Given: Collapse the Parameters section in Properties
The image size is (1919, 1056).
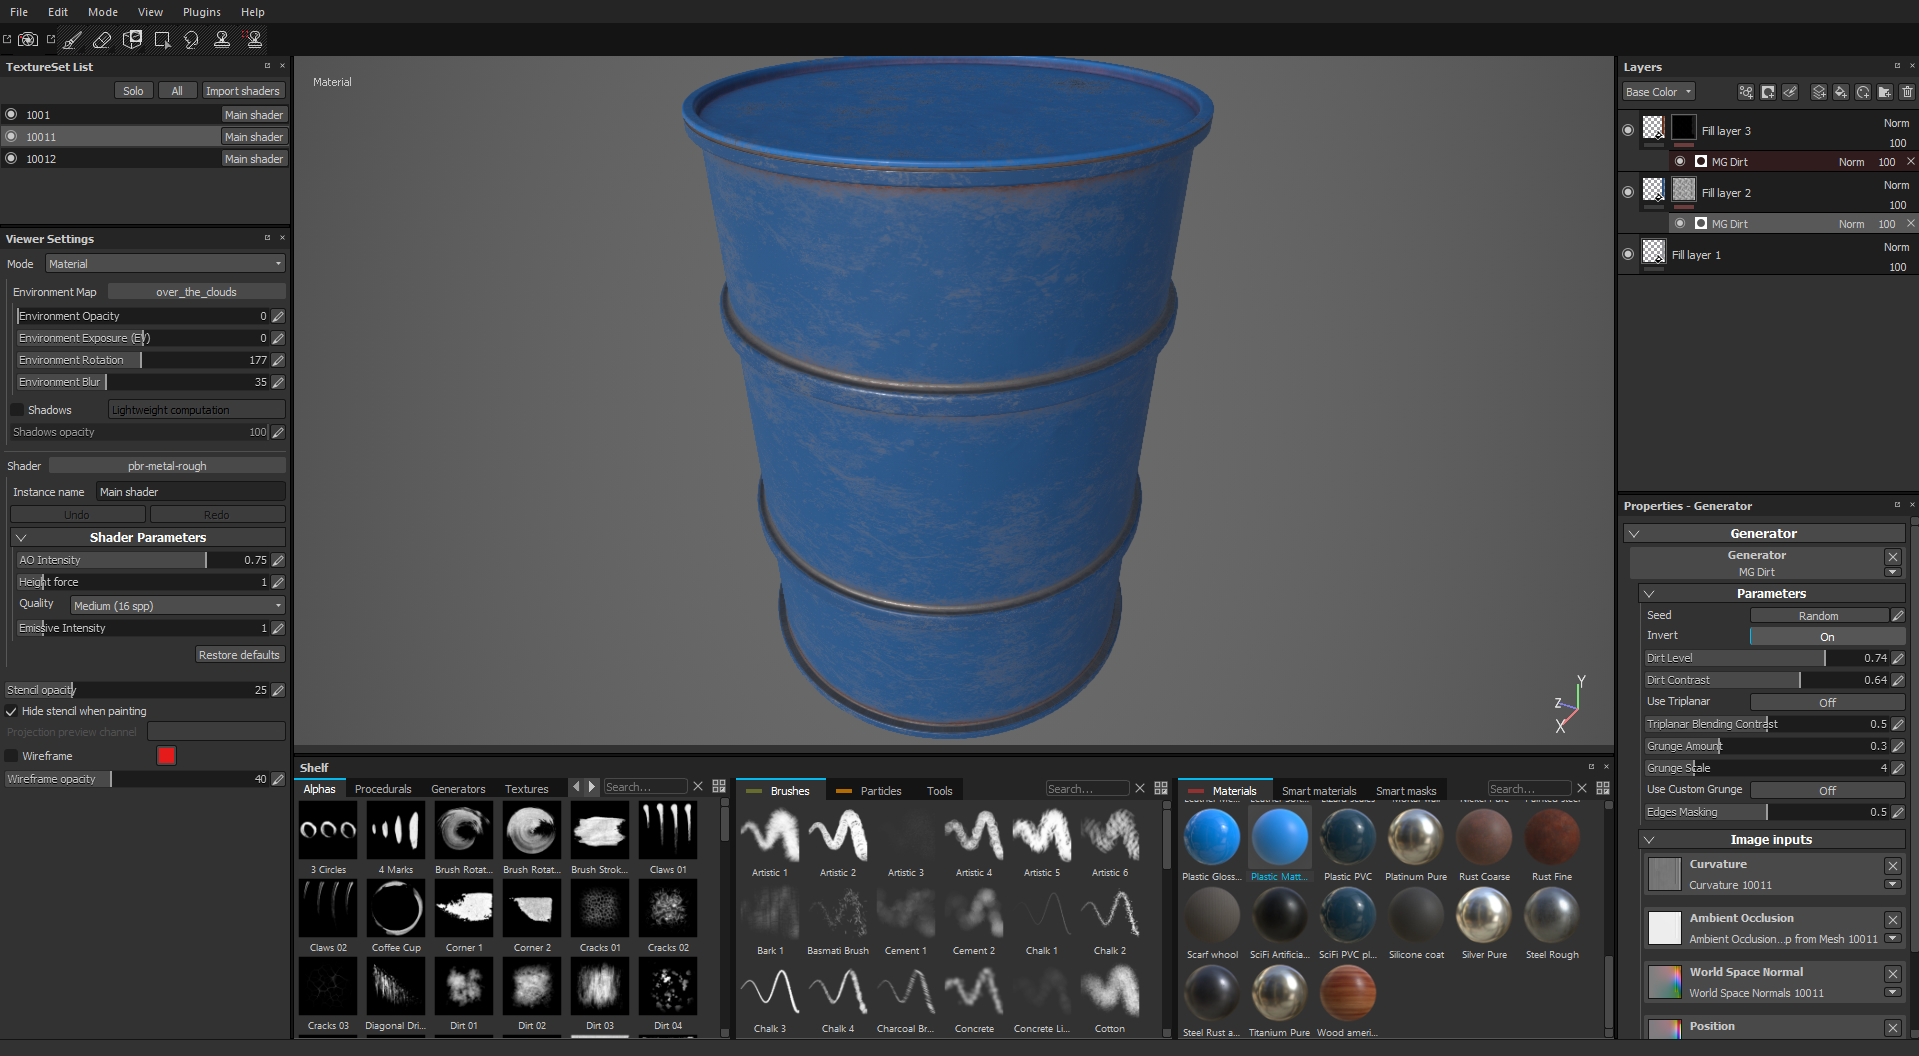Looking at the screenshot, I should point(1648,593).
